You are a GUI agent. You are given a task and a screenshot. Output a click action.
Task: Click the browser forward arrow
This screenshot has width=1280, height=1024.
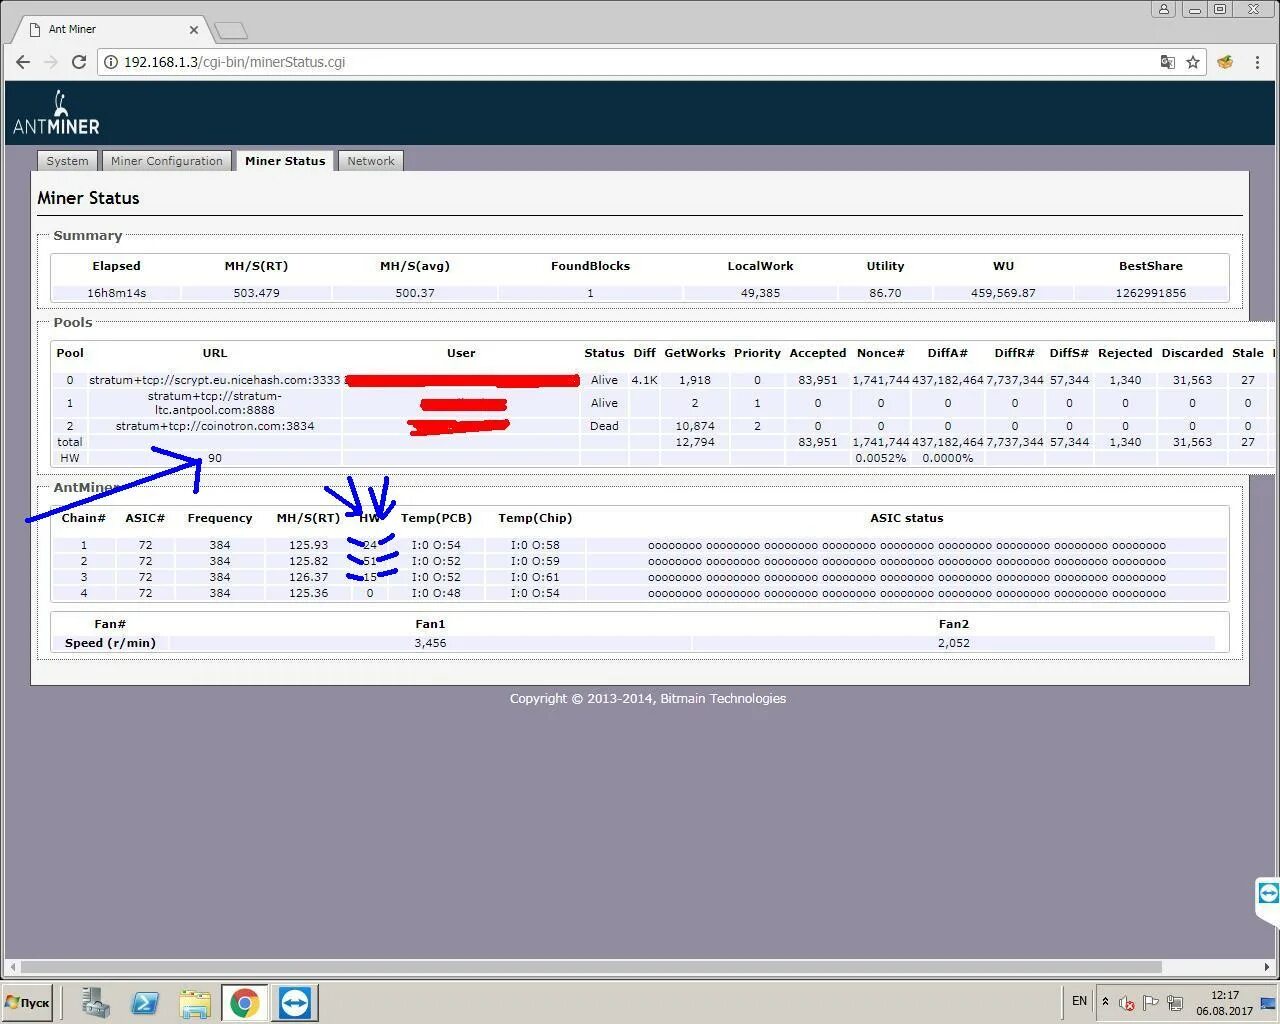coord(51,62)
